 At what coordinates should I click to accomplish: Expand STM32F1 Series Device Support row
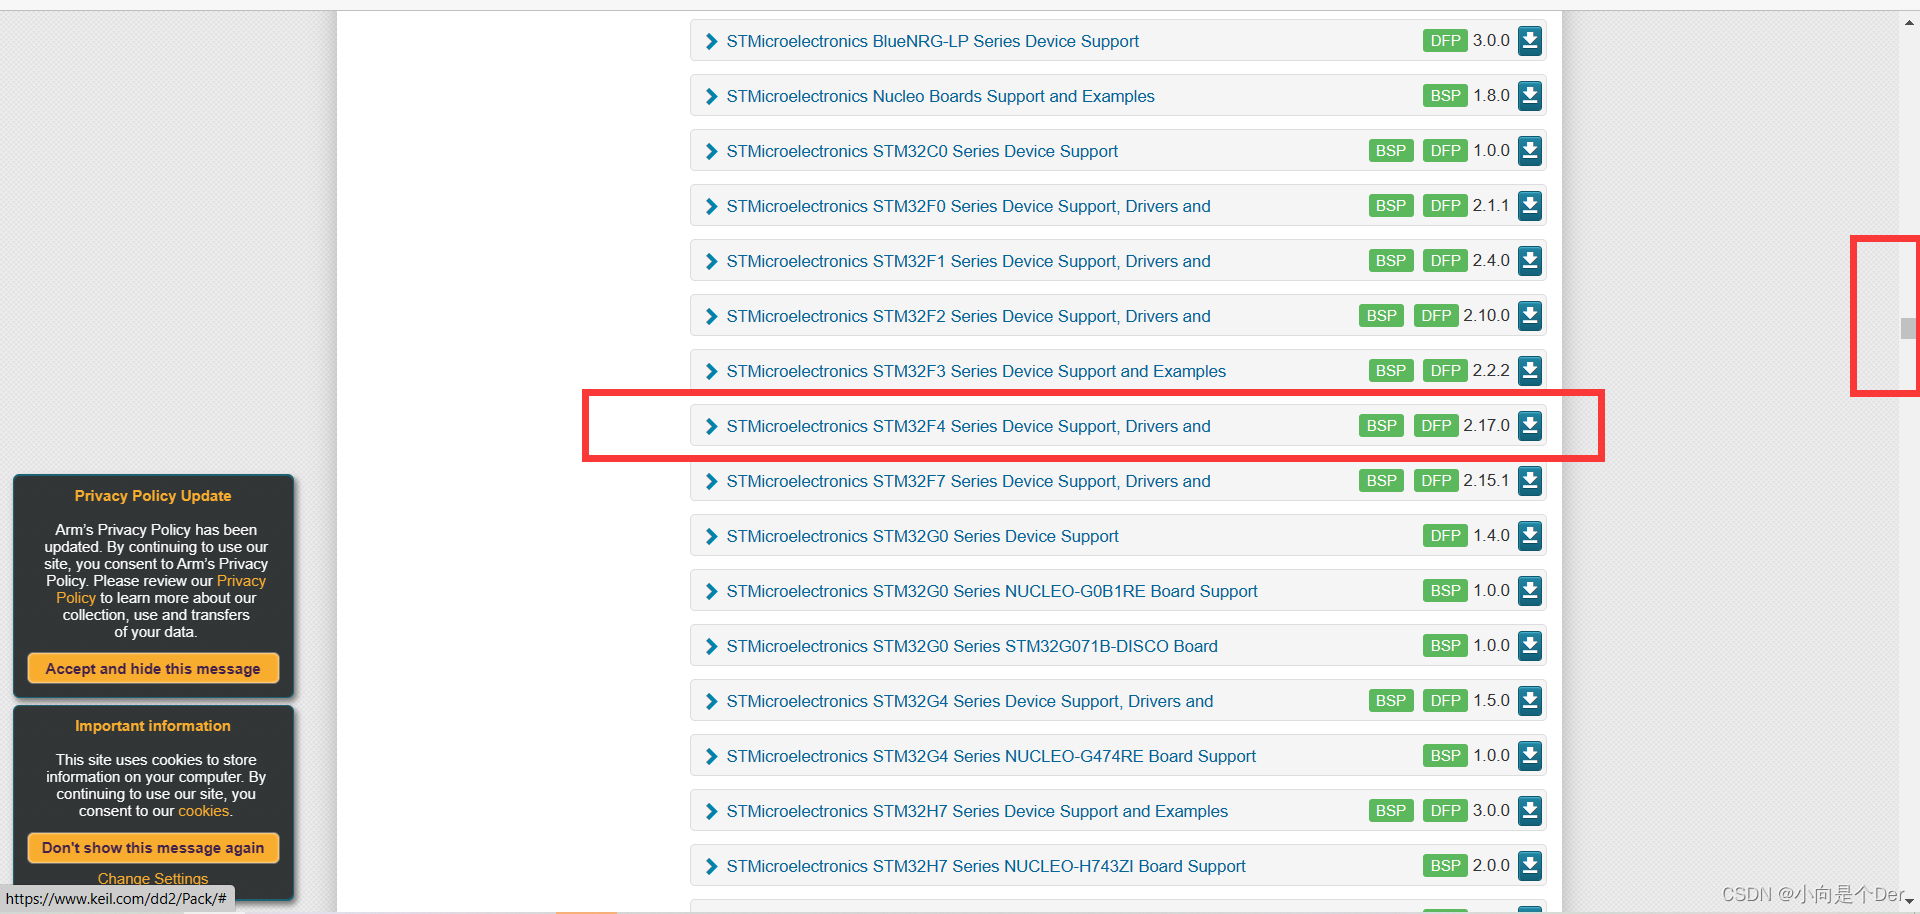711,261
